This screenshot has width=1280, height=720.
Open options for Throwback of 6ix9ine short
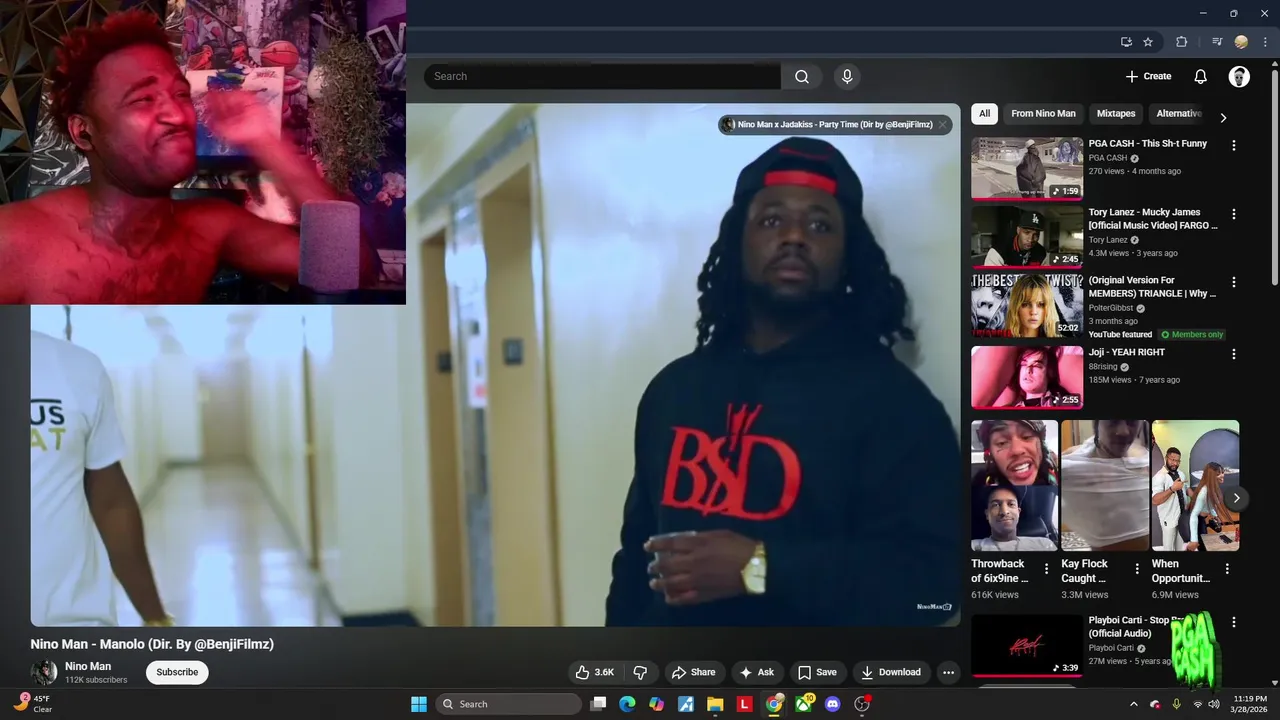point(1046,568)
